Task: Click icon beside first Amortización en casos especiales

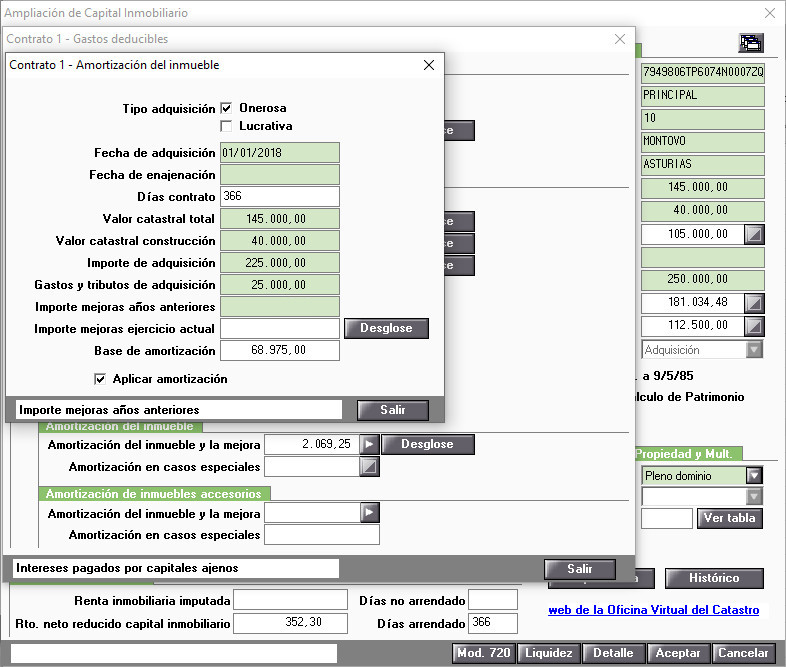Action: click(369, 467)
